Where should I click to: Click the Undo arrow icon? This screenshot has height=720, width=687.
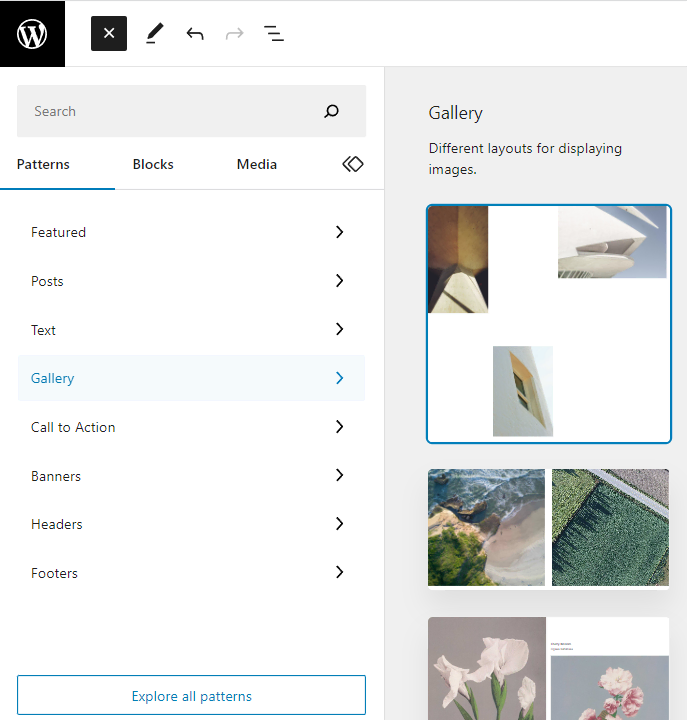pos(195,34)
